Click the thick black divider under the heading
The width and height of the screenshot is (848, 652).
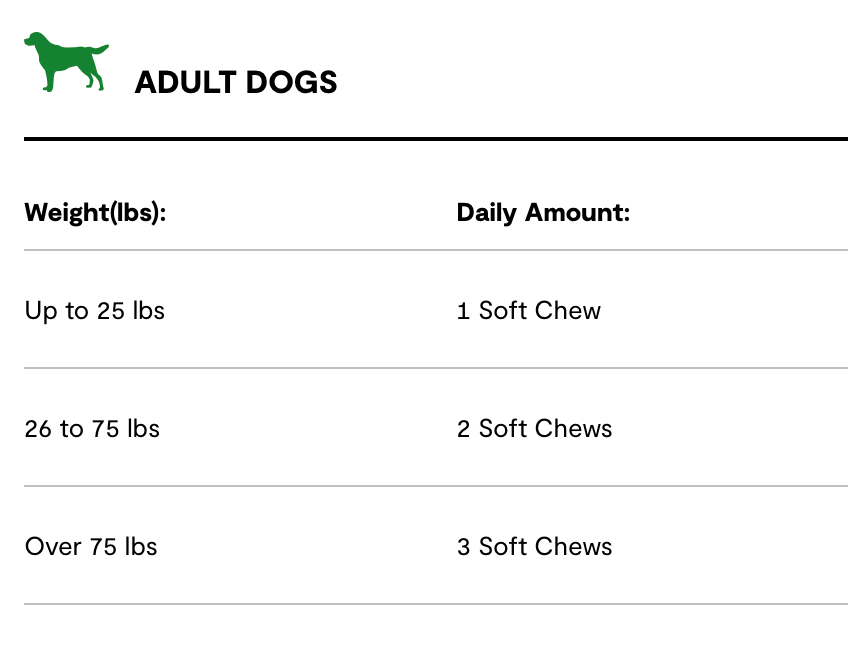point(436,139)
